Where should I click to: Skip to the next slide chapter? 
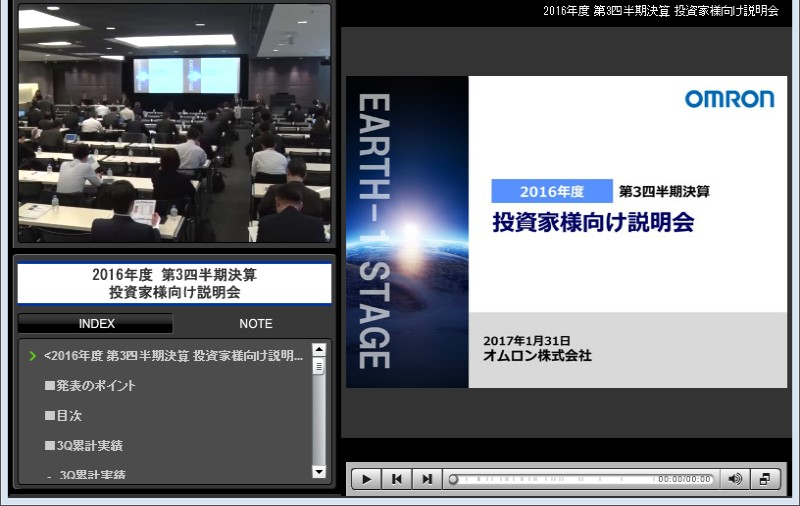(427, 479)
